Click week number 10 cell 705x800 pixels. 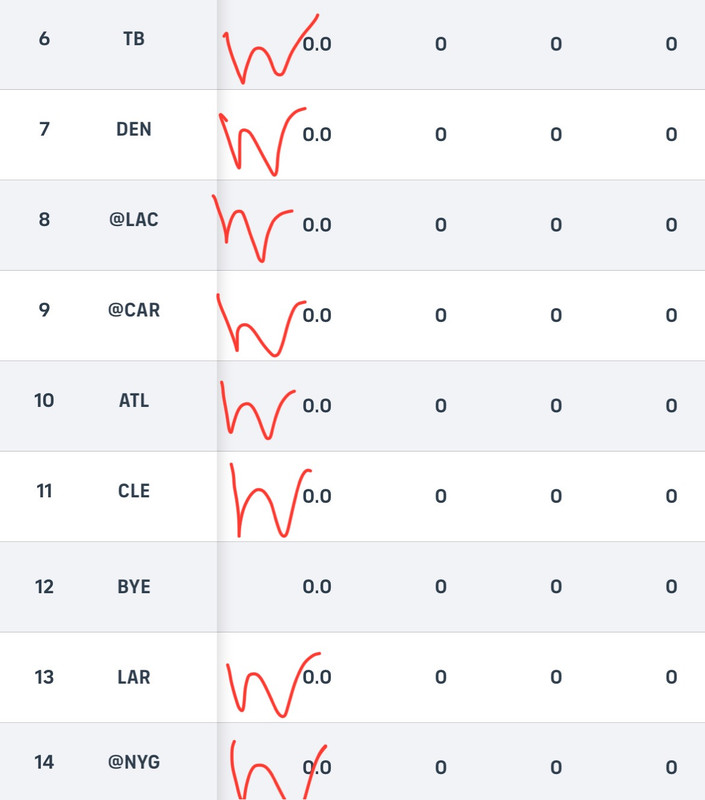point(44,401)
